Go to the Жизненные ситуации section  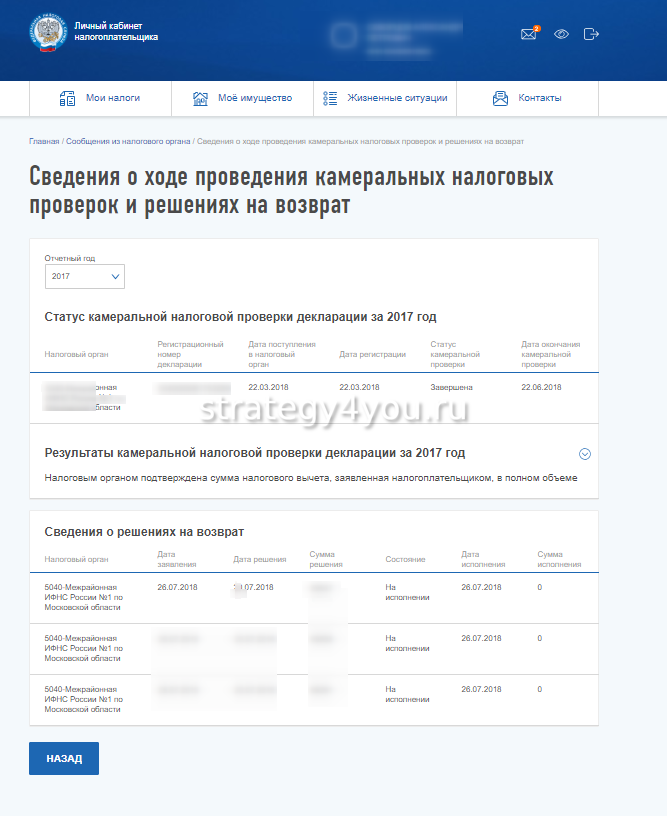(397, 98)
